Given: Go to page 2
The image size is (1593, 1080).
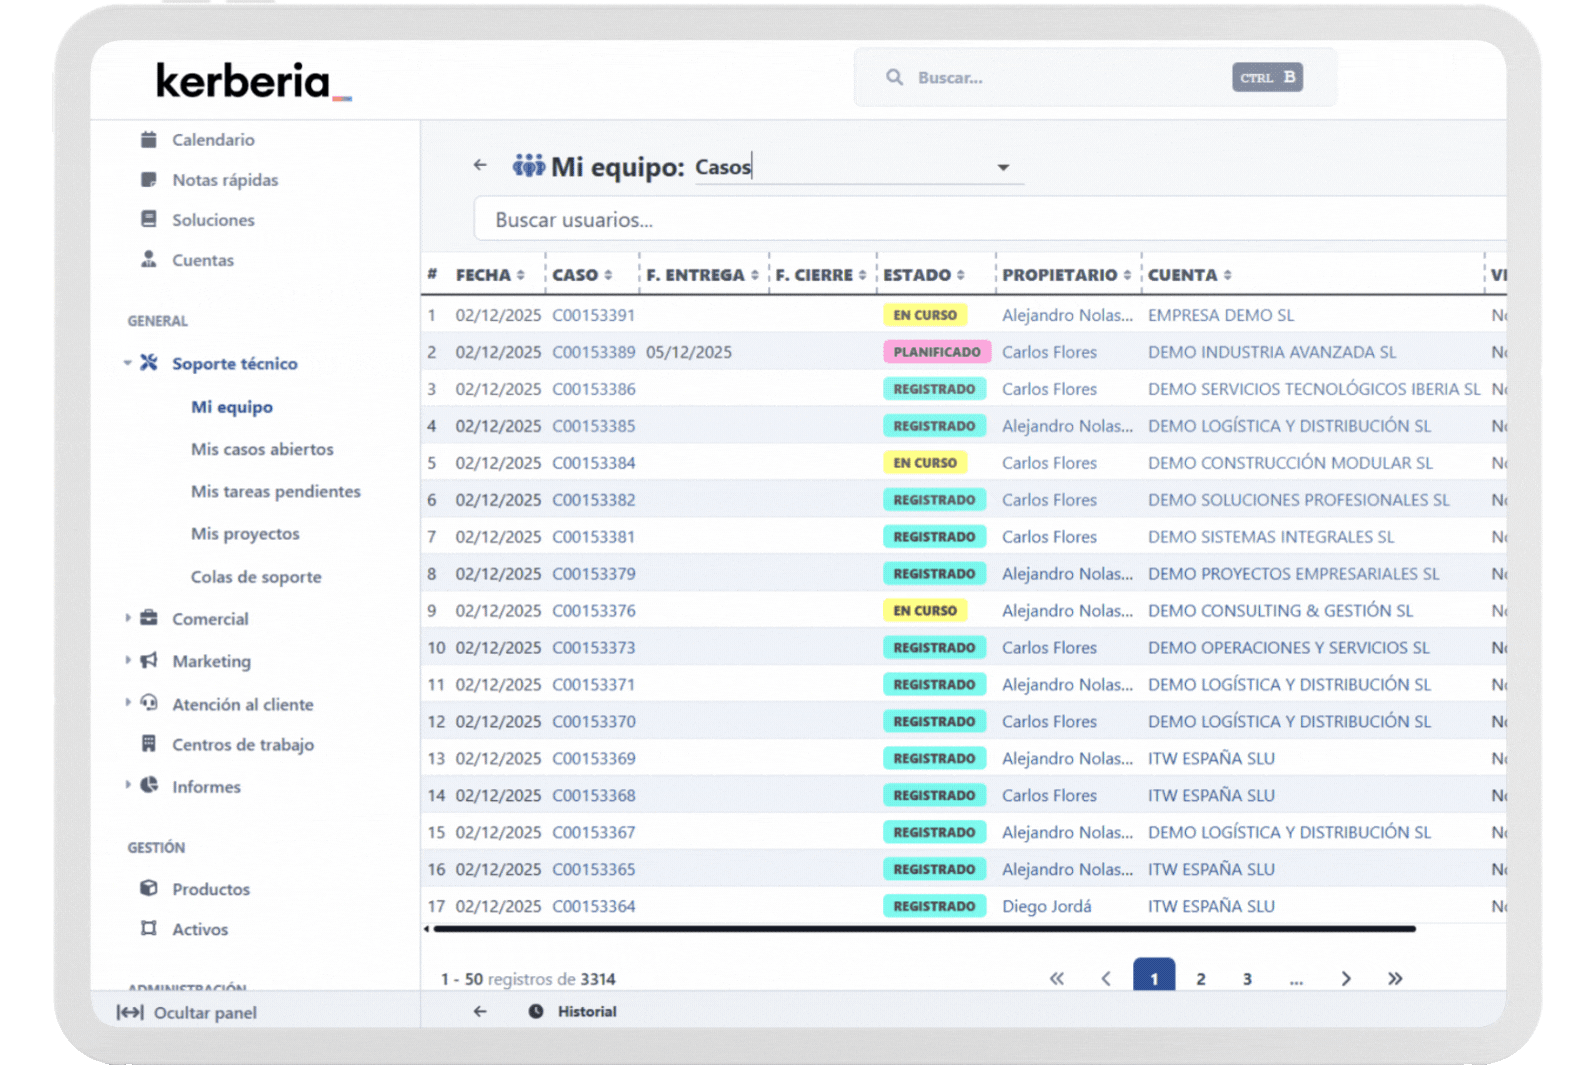Looking at the screenshot, I should click(1201, 979).
